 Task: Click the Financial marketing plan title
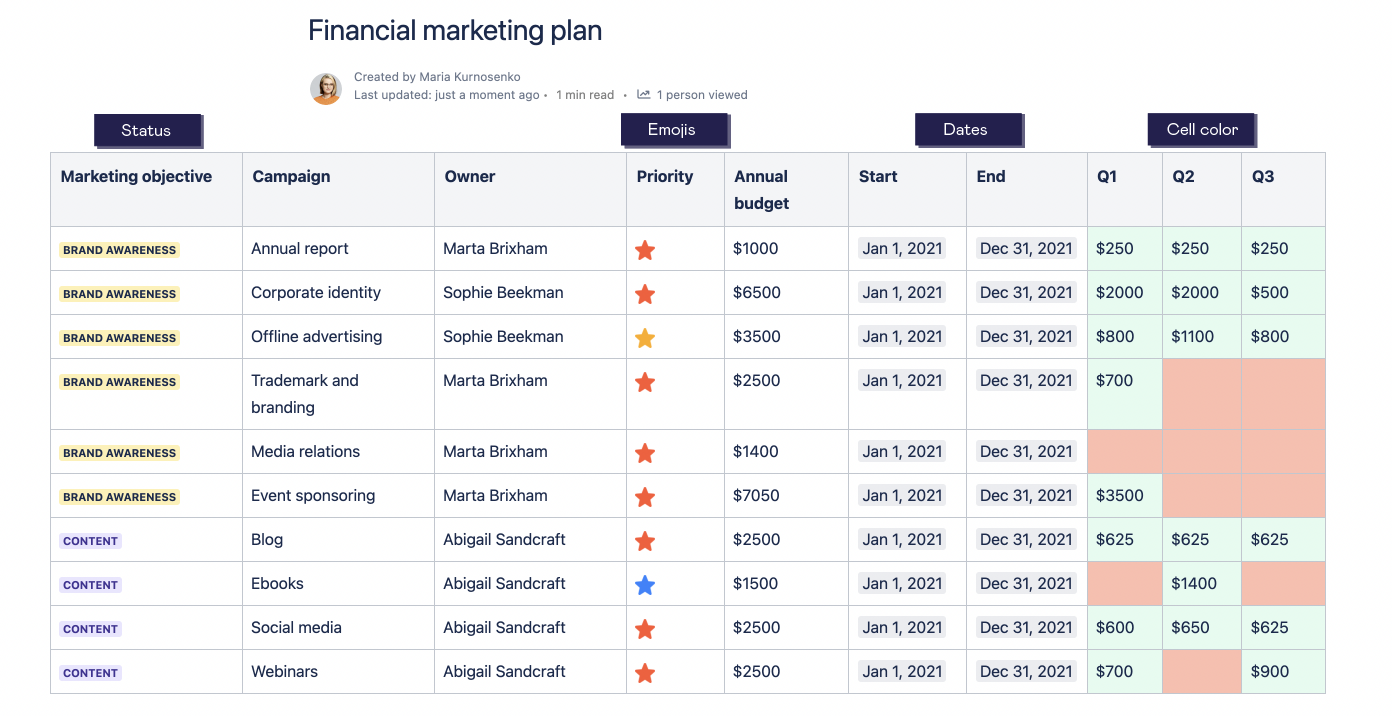[x=455, y=30]
